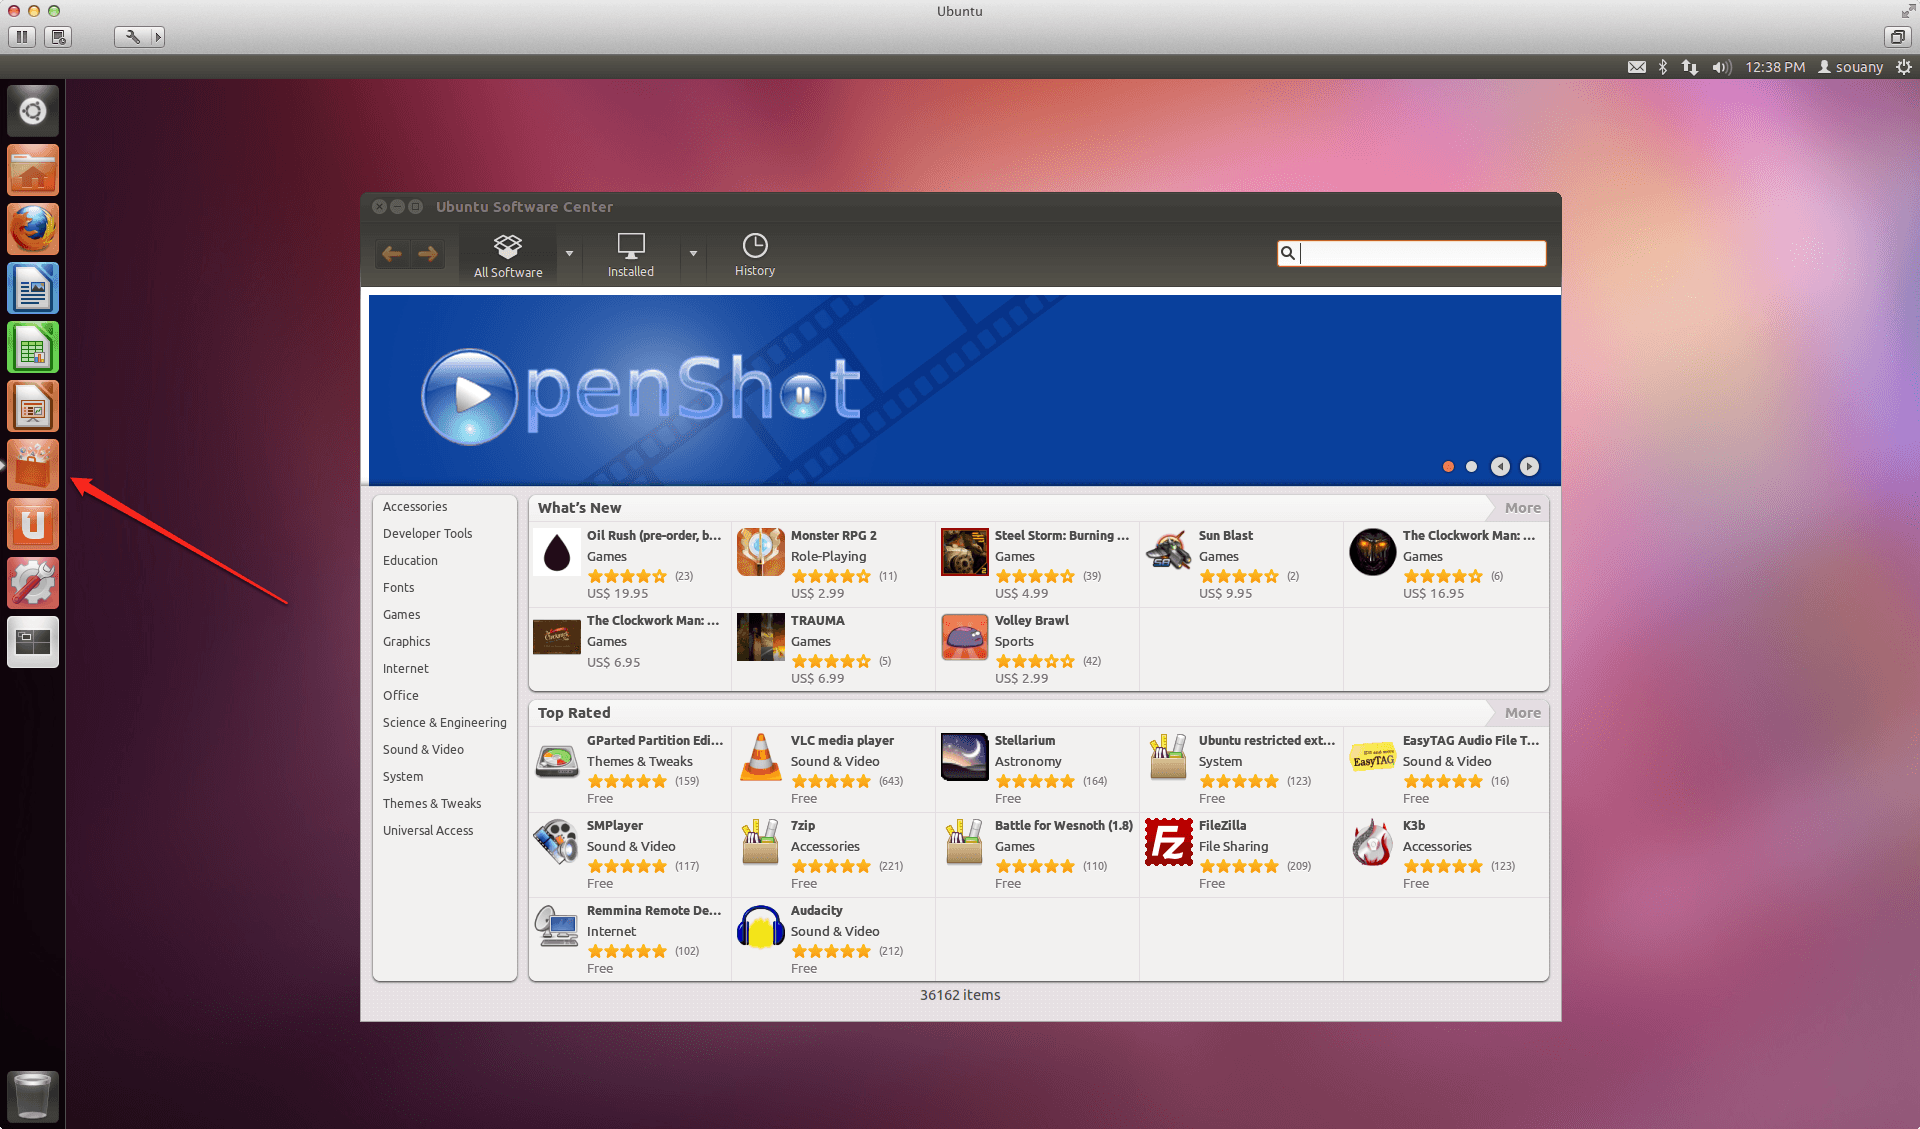Open Audacity app icon
This screenshot has width=1920, height=1129.
pyautogui.click(x=761, y=927)
